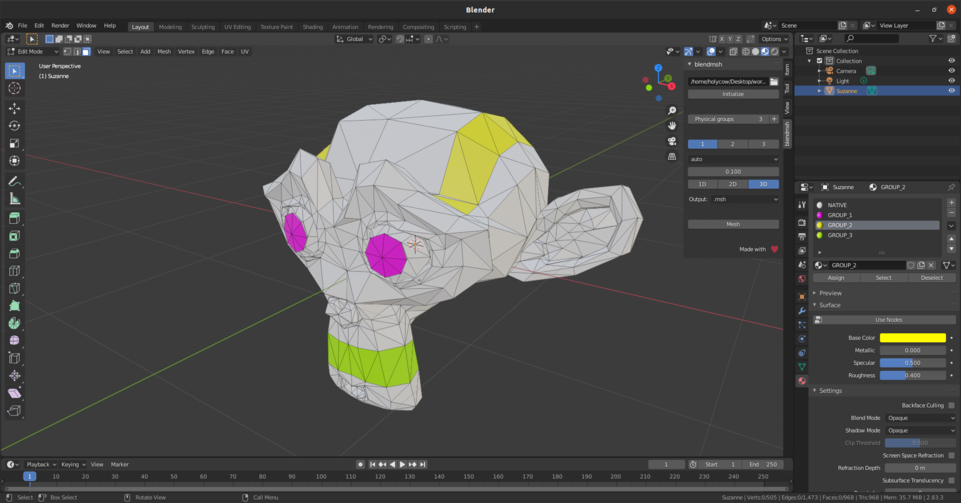Adjust the Roughness slider
Screen dimensions: 961x503
pyautogui.click(x=913, y=375)
